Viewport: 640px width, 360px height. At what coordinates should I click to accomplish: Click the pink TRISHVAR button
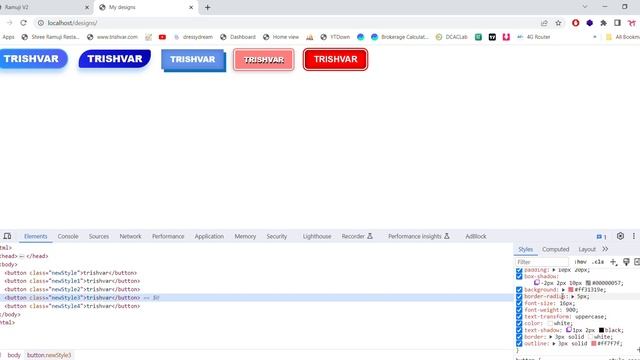point(264,60)
